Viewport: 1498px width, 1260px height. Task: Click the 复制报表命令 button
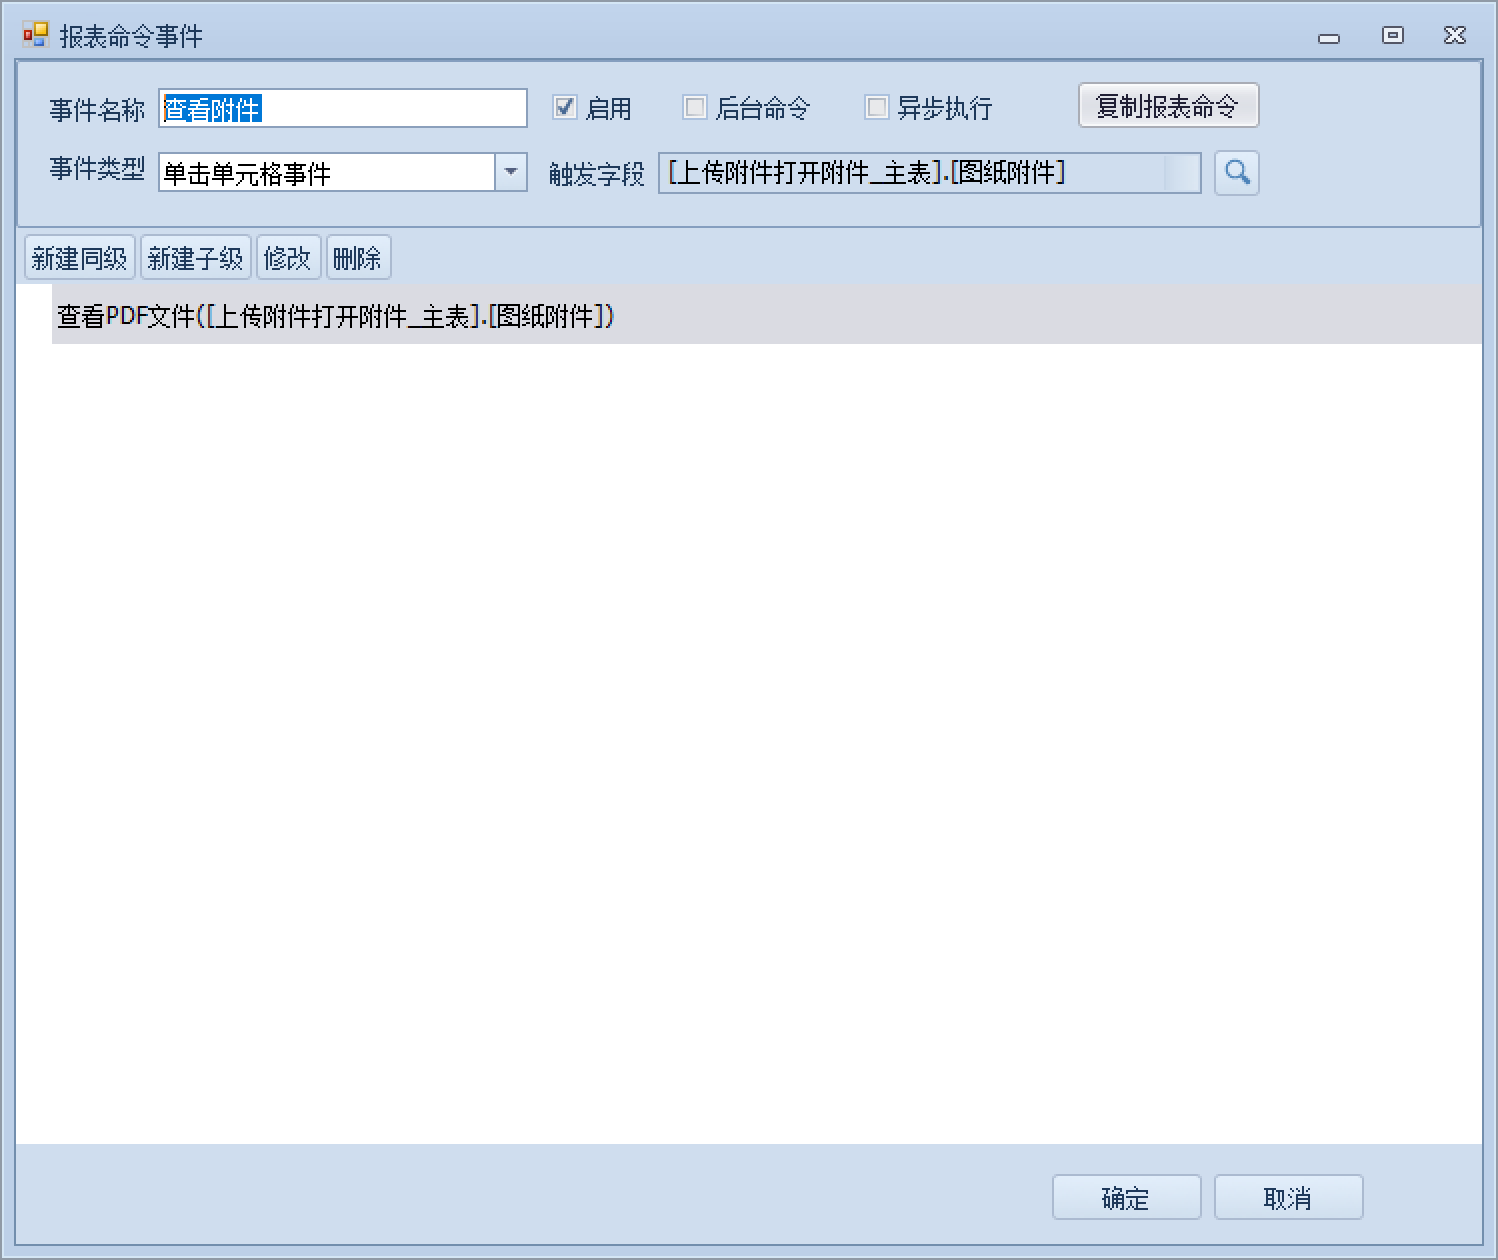pyautogui.click(x=1167, y=106)
